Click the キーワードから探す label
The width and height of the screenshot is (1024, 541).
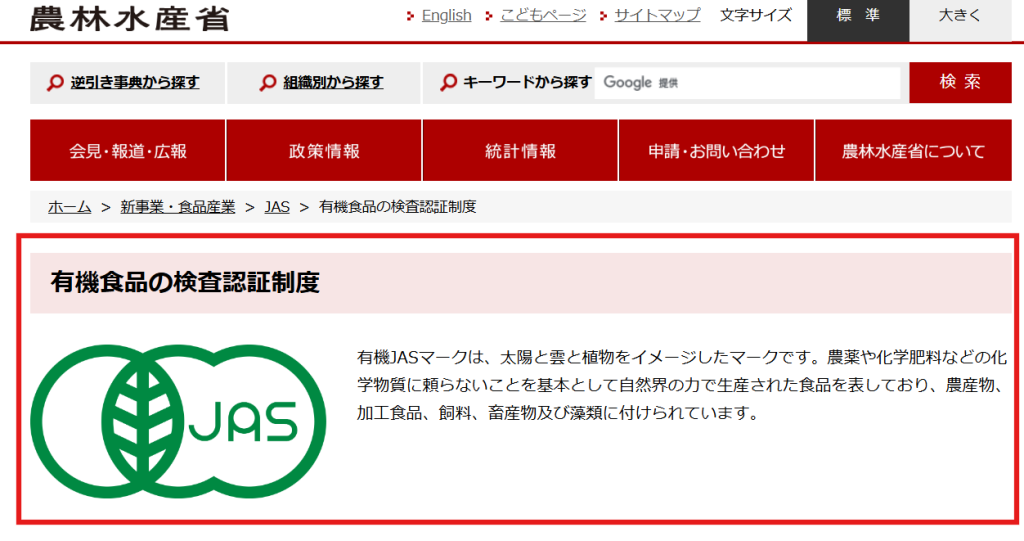click(527, 82)
